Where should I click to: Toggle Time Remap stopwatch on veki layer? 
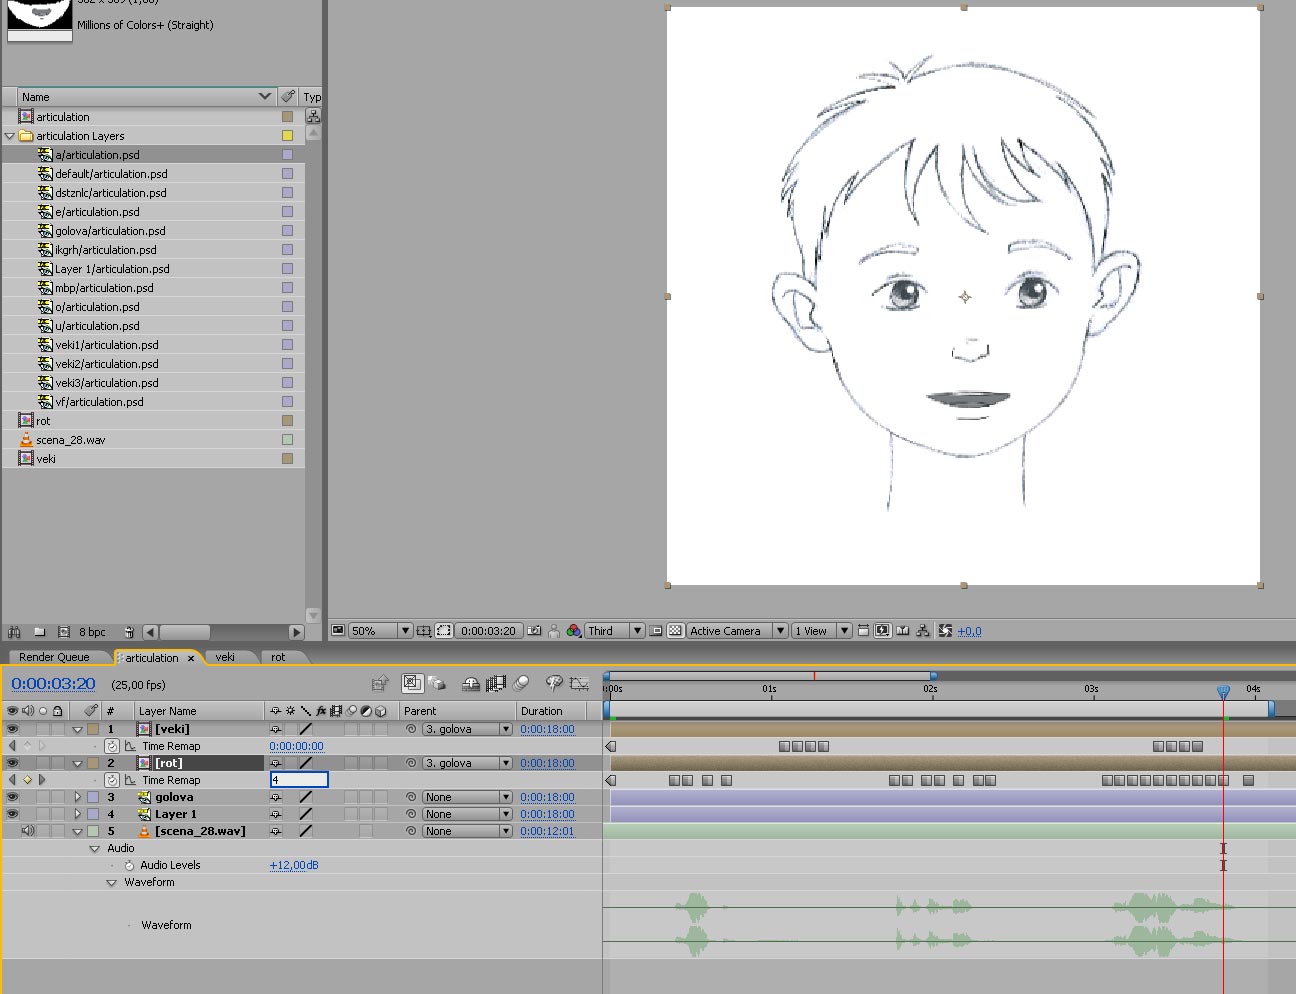(x=112, y=746)
